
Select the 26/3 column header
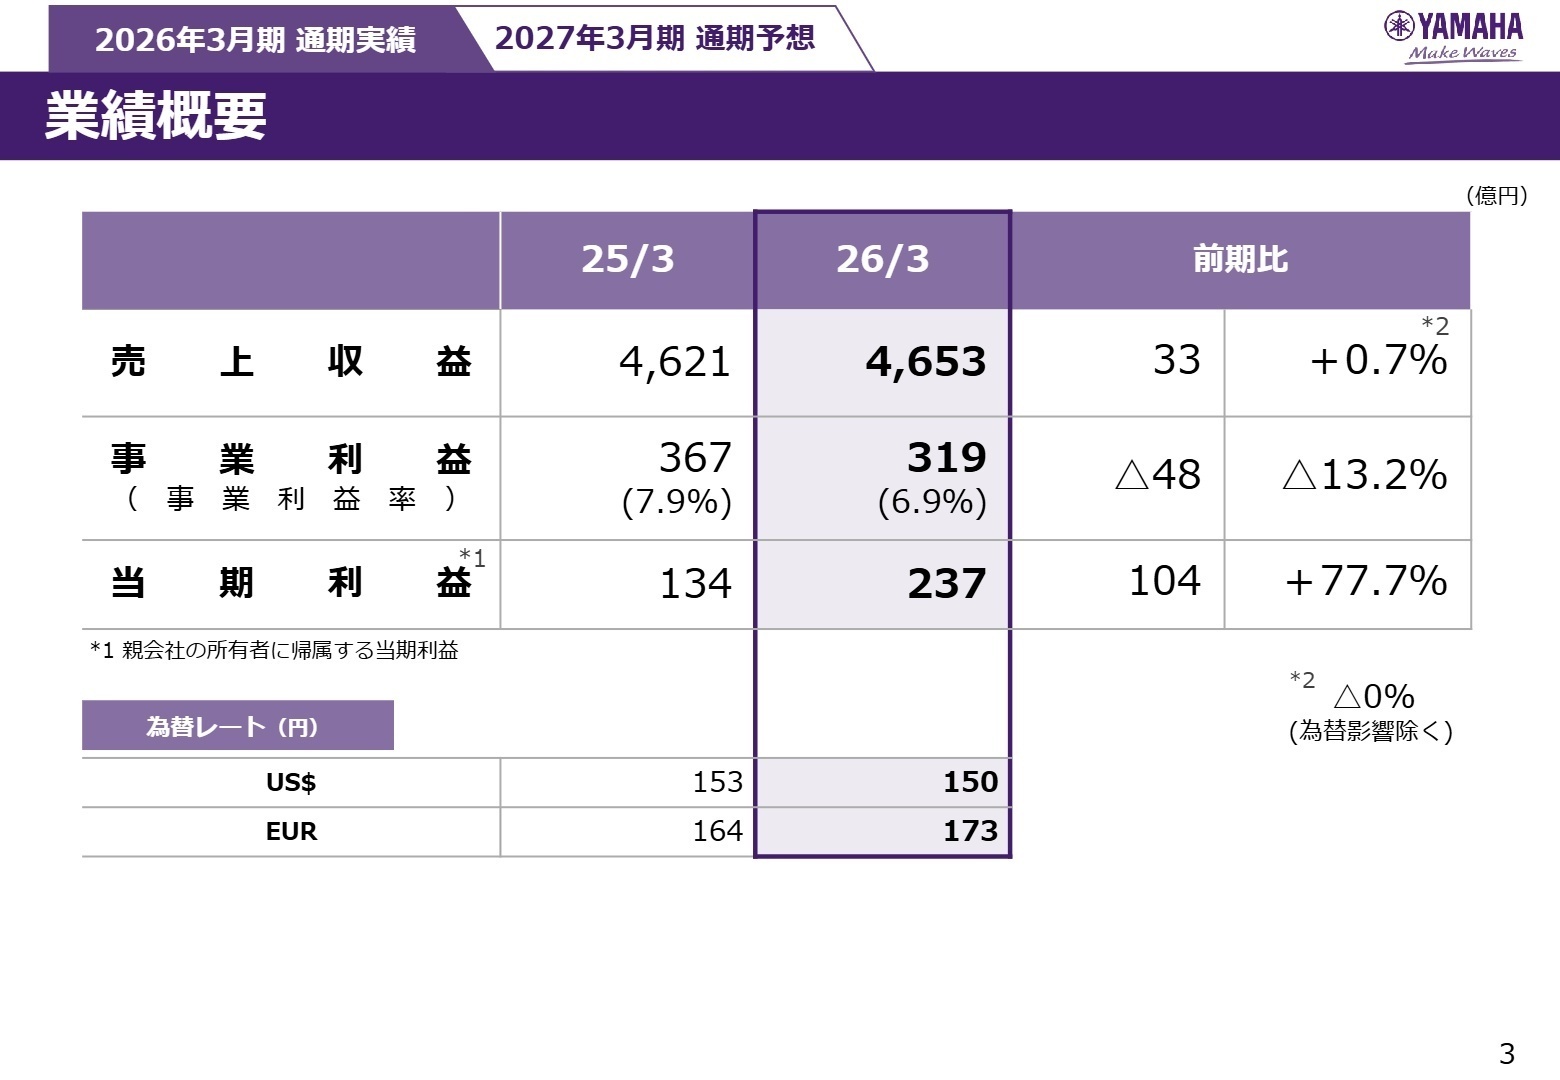pyautogui.click(x=883, y=259)
